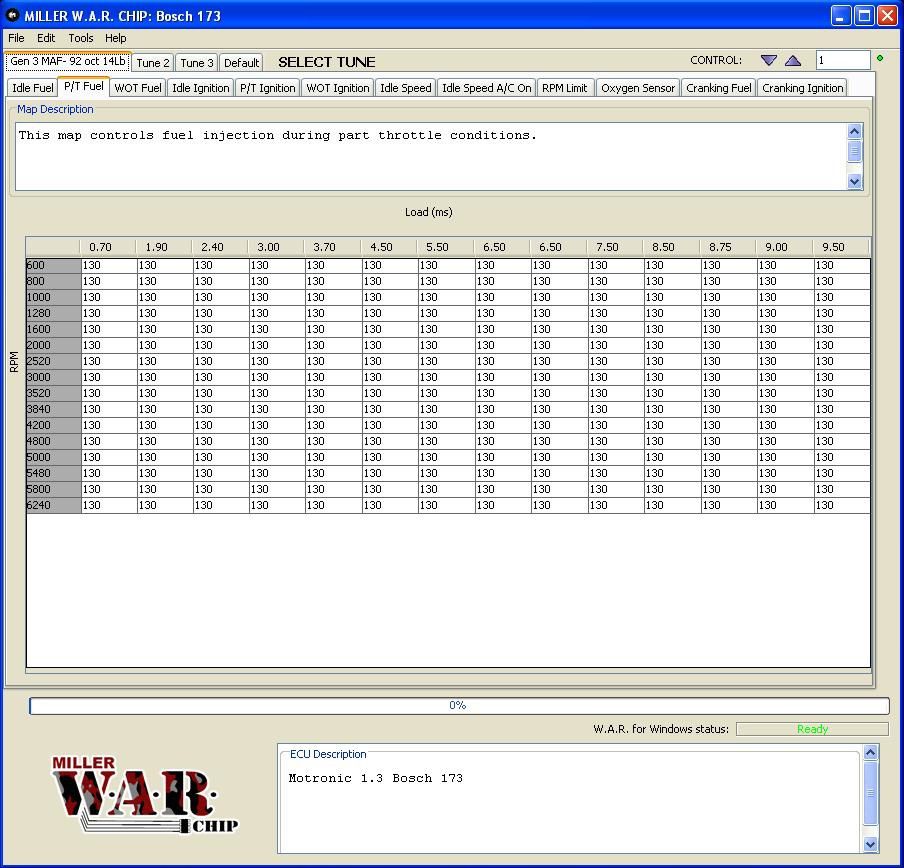The height and width of the screenshot is (868, 904).
Task: Open the WOT Fuel map tab
Action: [x=138, y=88]
